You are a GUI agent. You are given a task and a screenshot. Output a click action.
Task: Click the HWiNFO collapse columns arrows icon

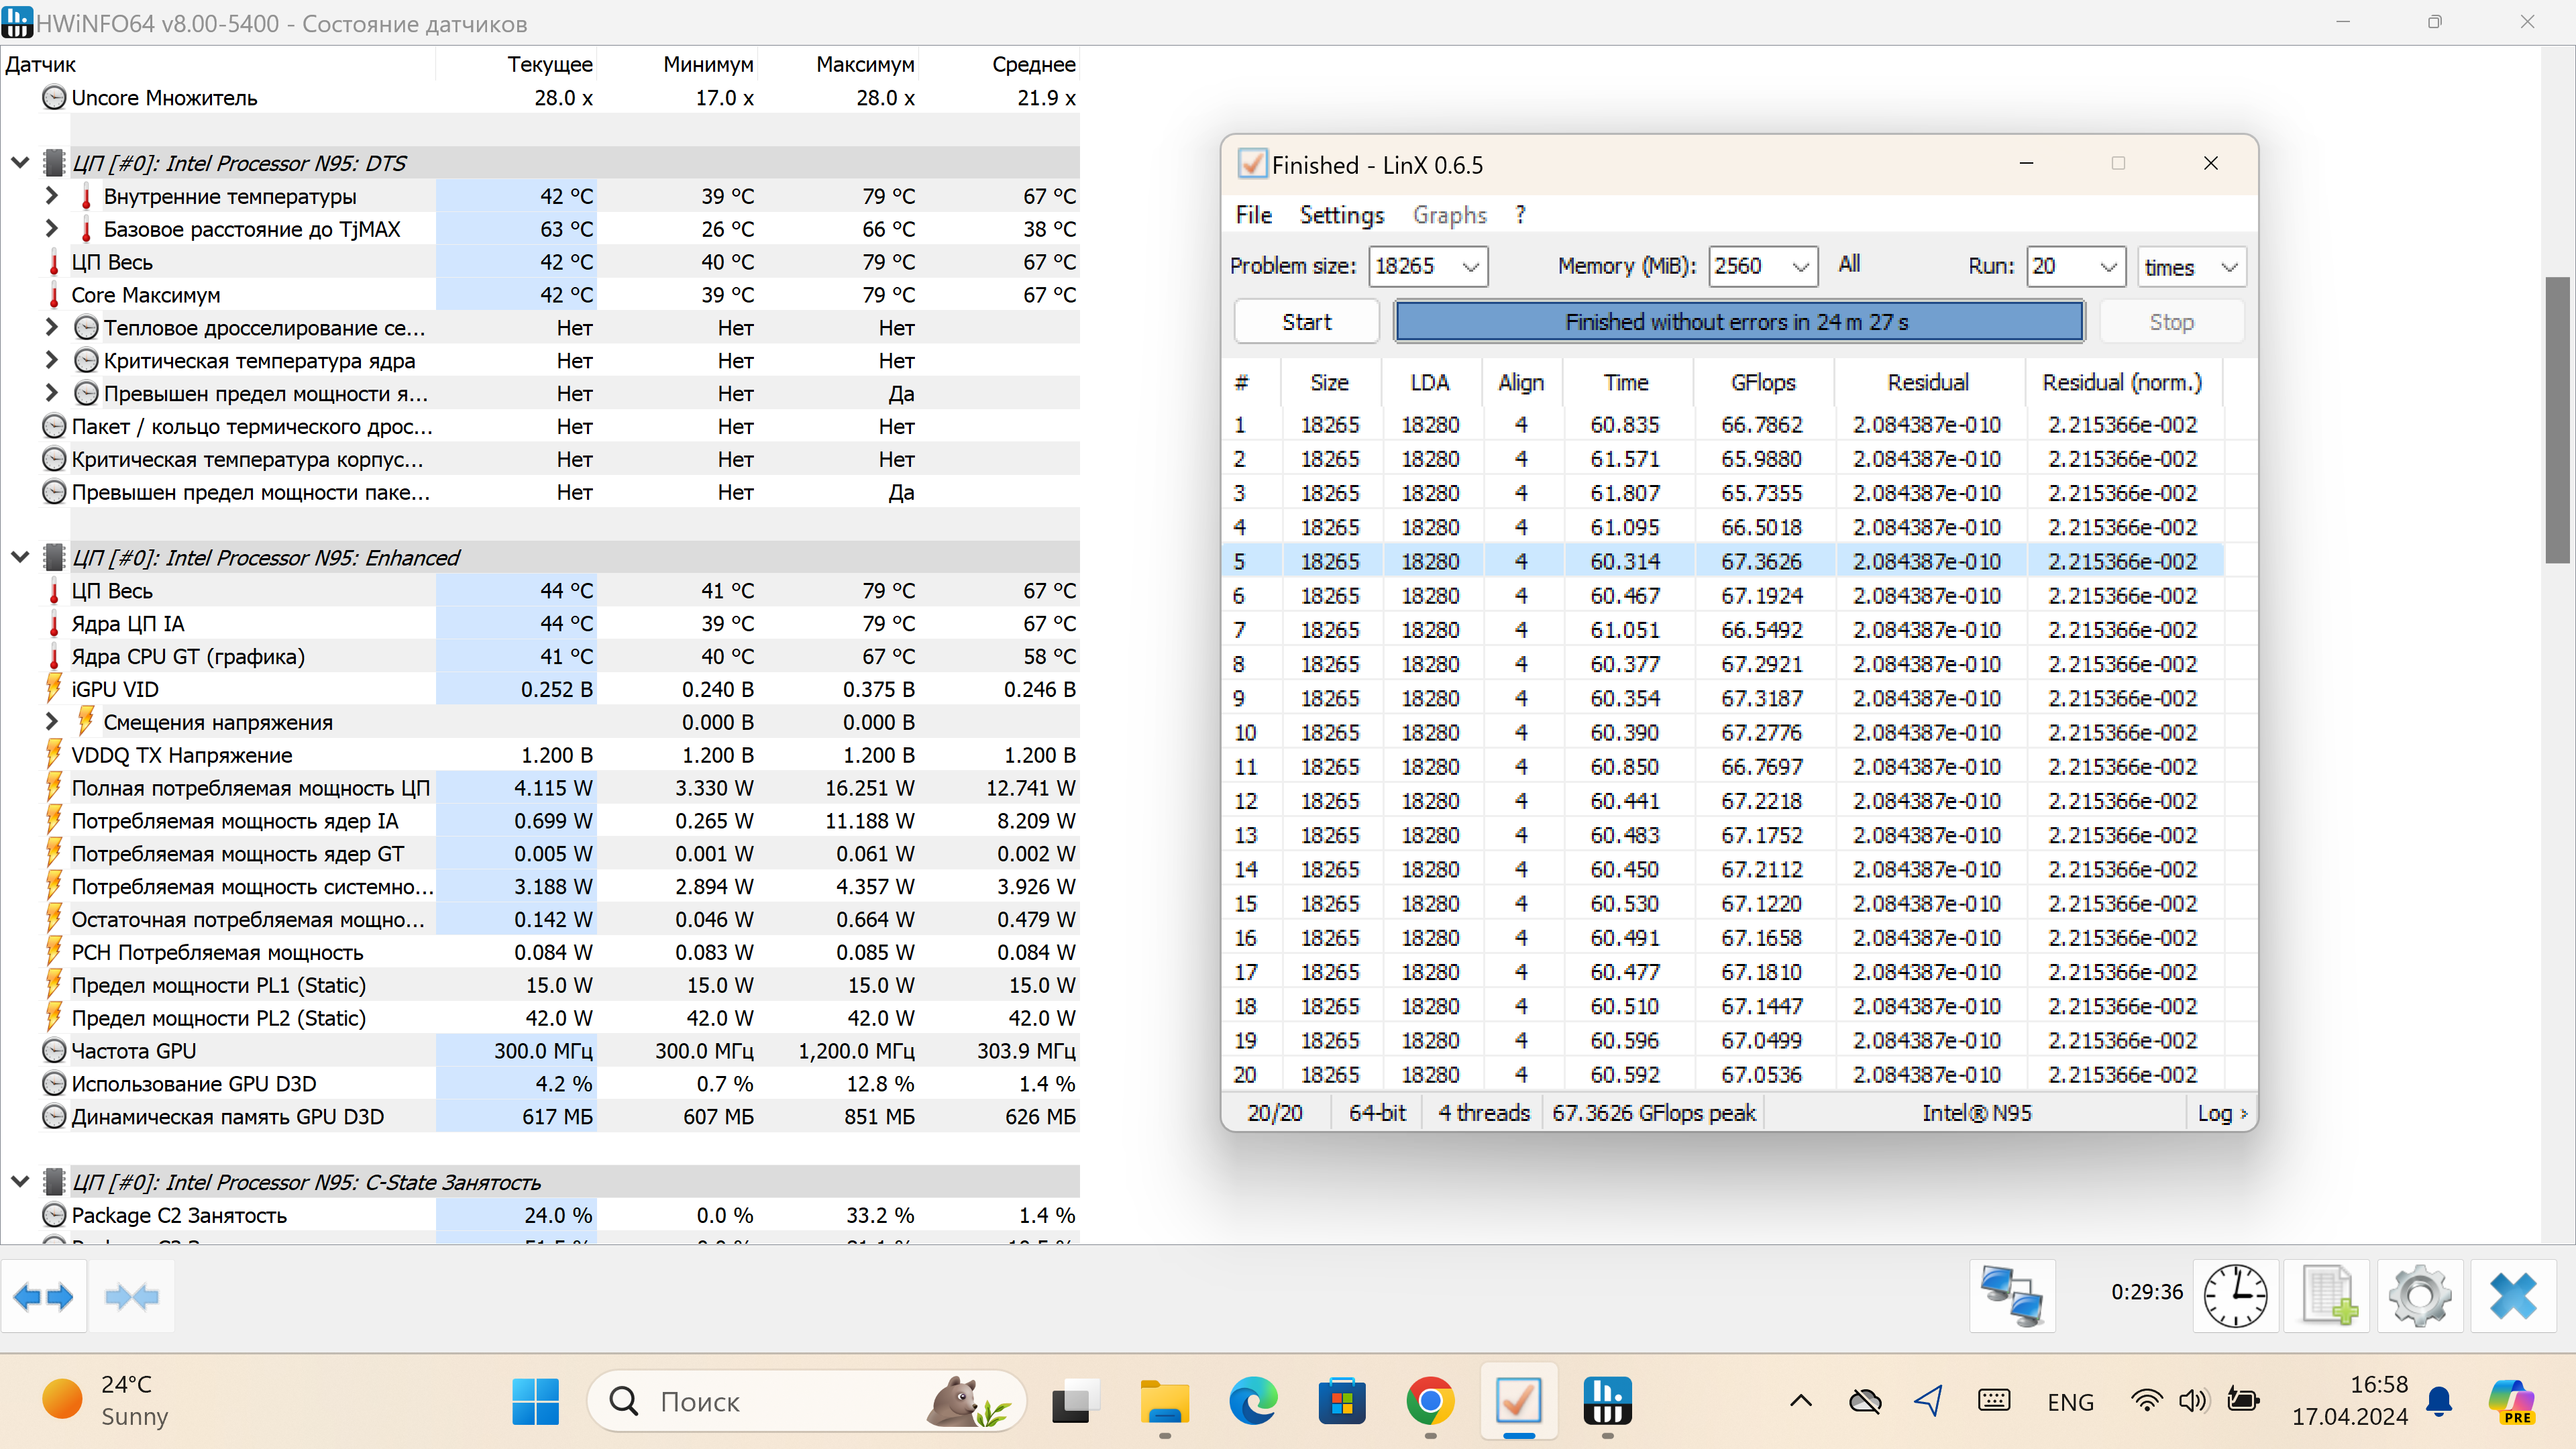coord(131,1297)
